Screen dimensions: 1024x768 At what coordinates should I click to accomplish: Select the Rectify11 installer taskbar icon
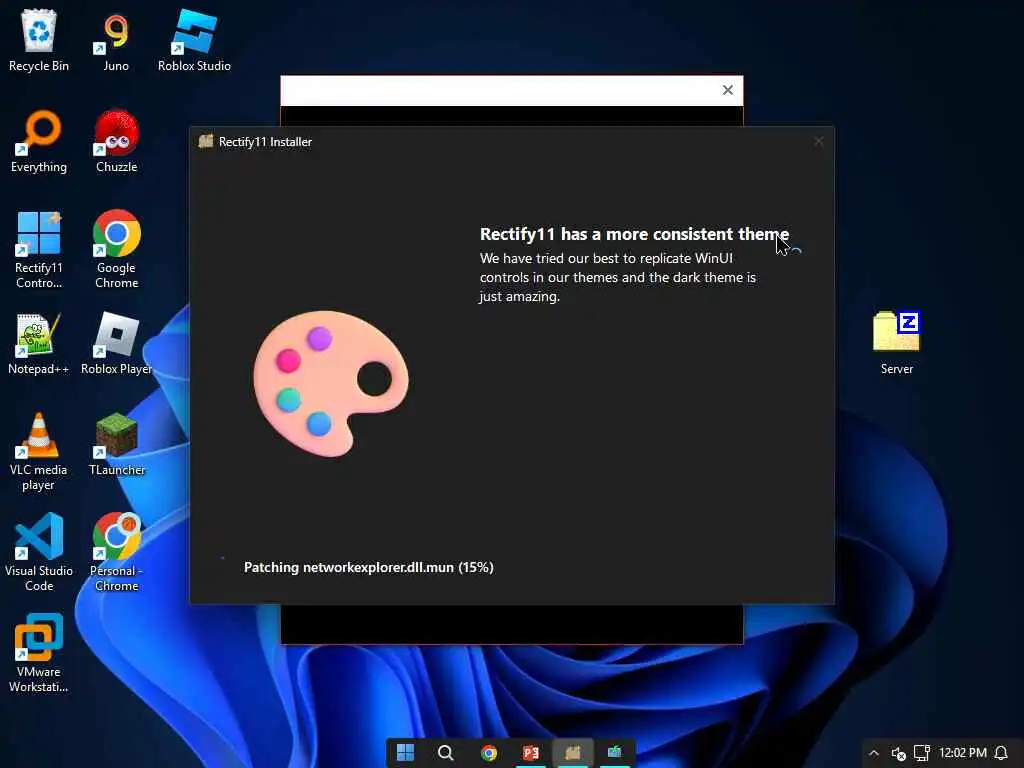point(573,753)
